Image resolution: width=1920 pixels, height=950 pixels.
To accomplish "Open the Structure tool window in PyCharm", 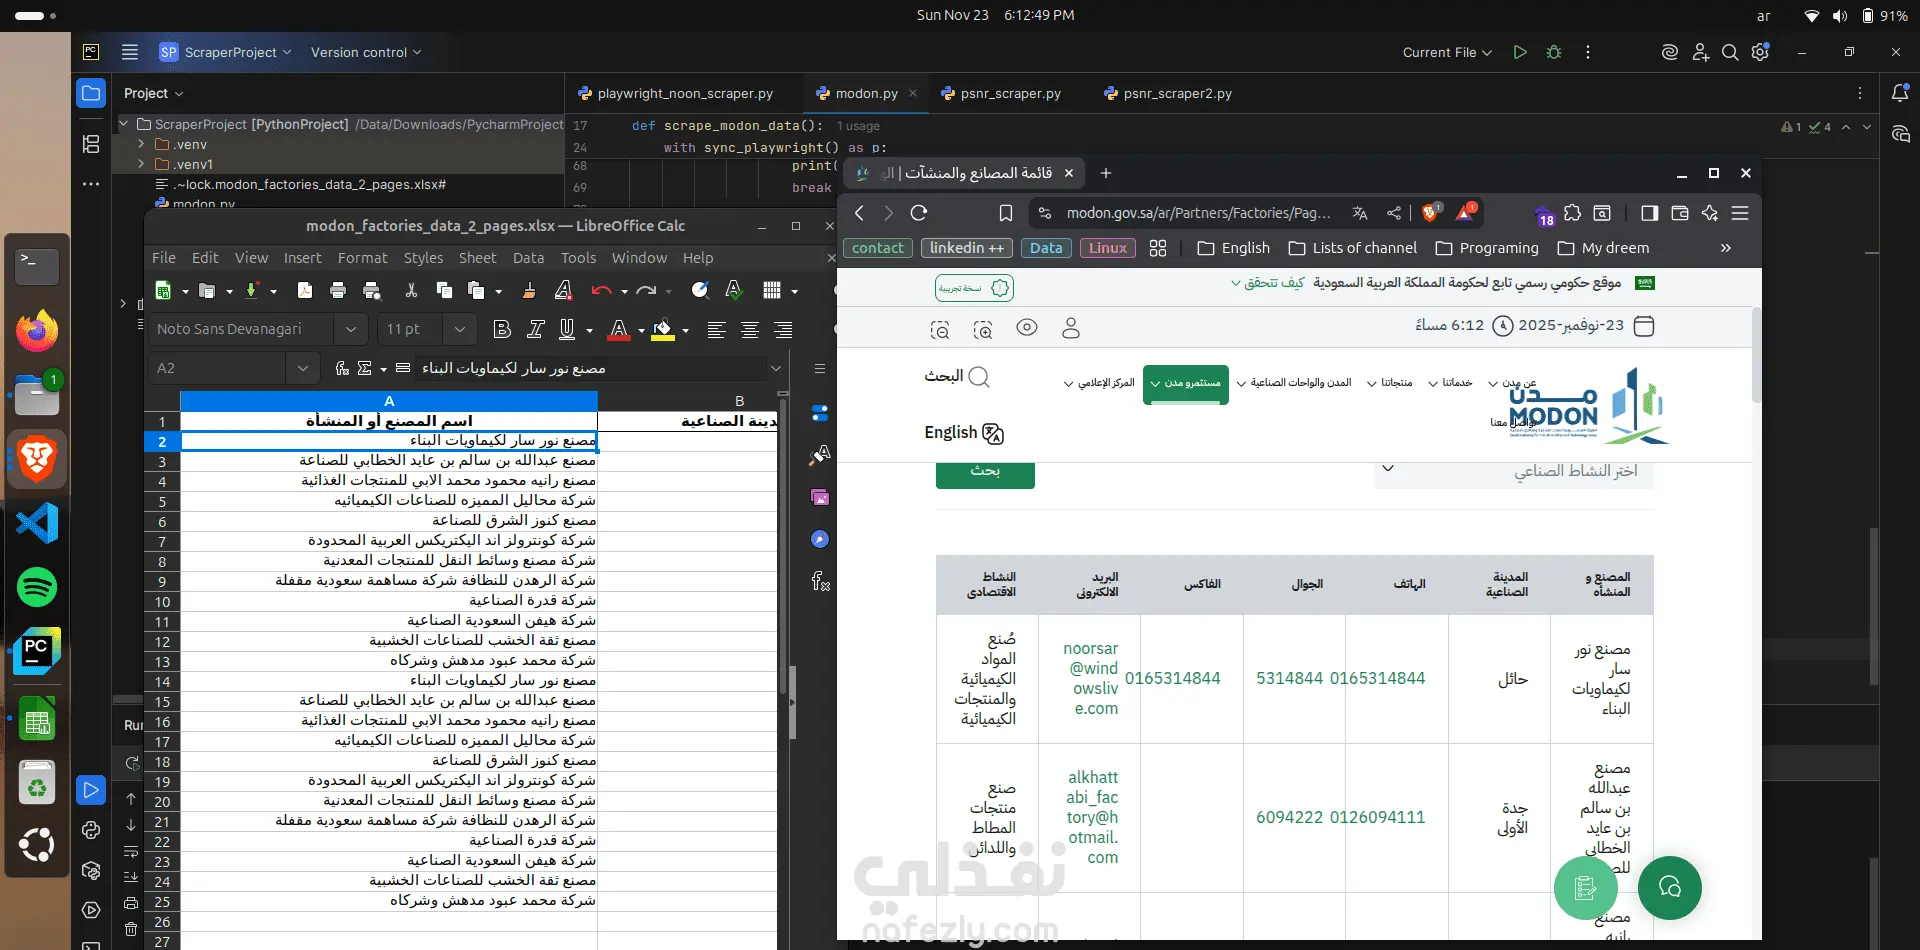I will tap(91, 144).
